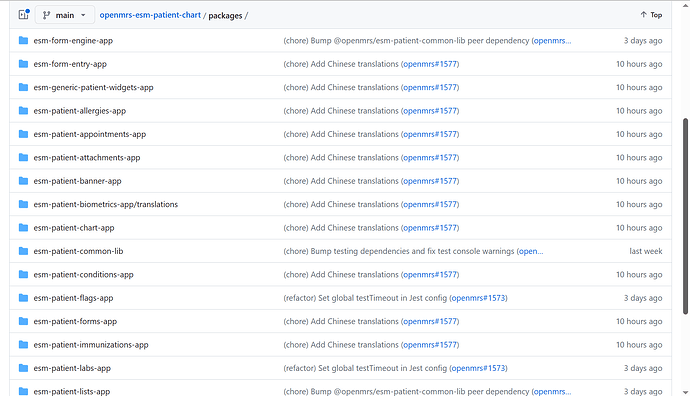690x396 pixels.
Task: Click folder icon for esm-patient-conditions-app
Action: tap(23, 275)
